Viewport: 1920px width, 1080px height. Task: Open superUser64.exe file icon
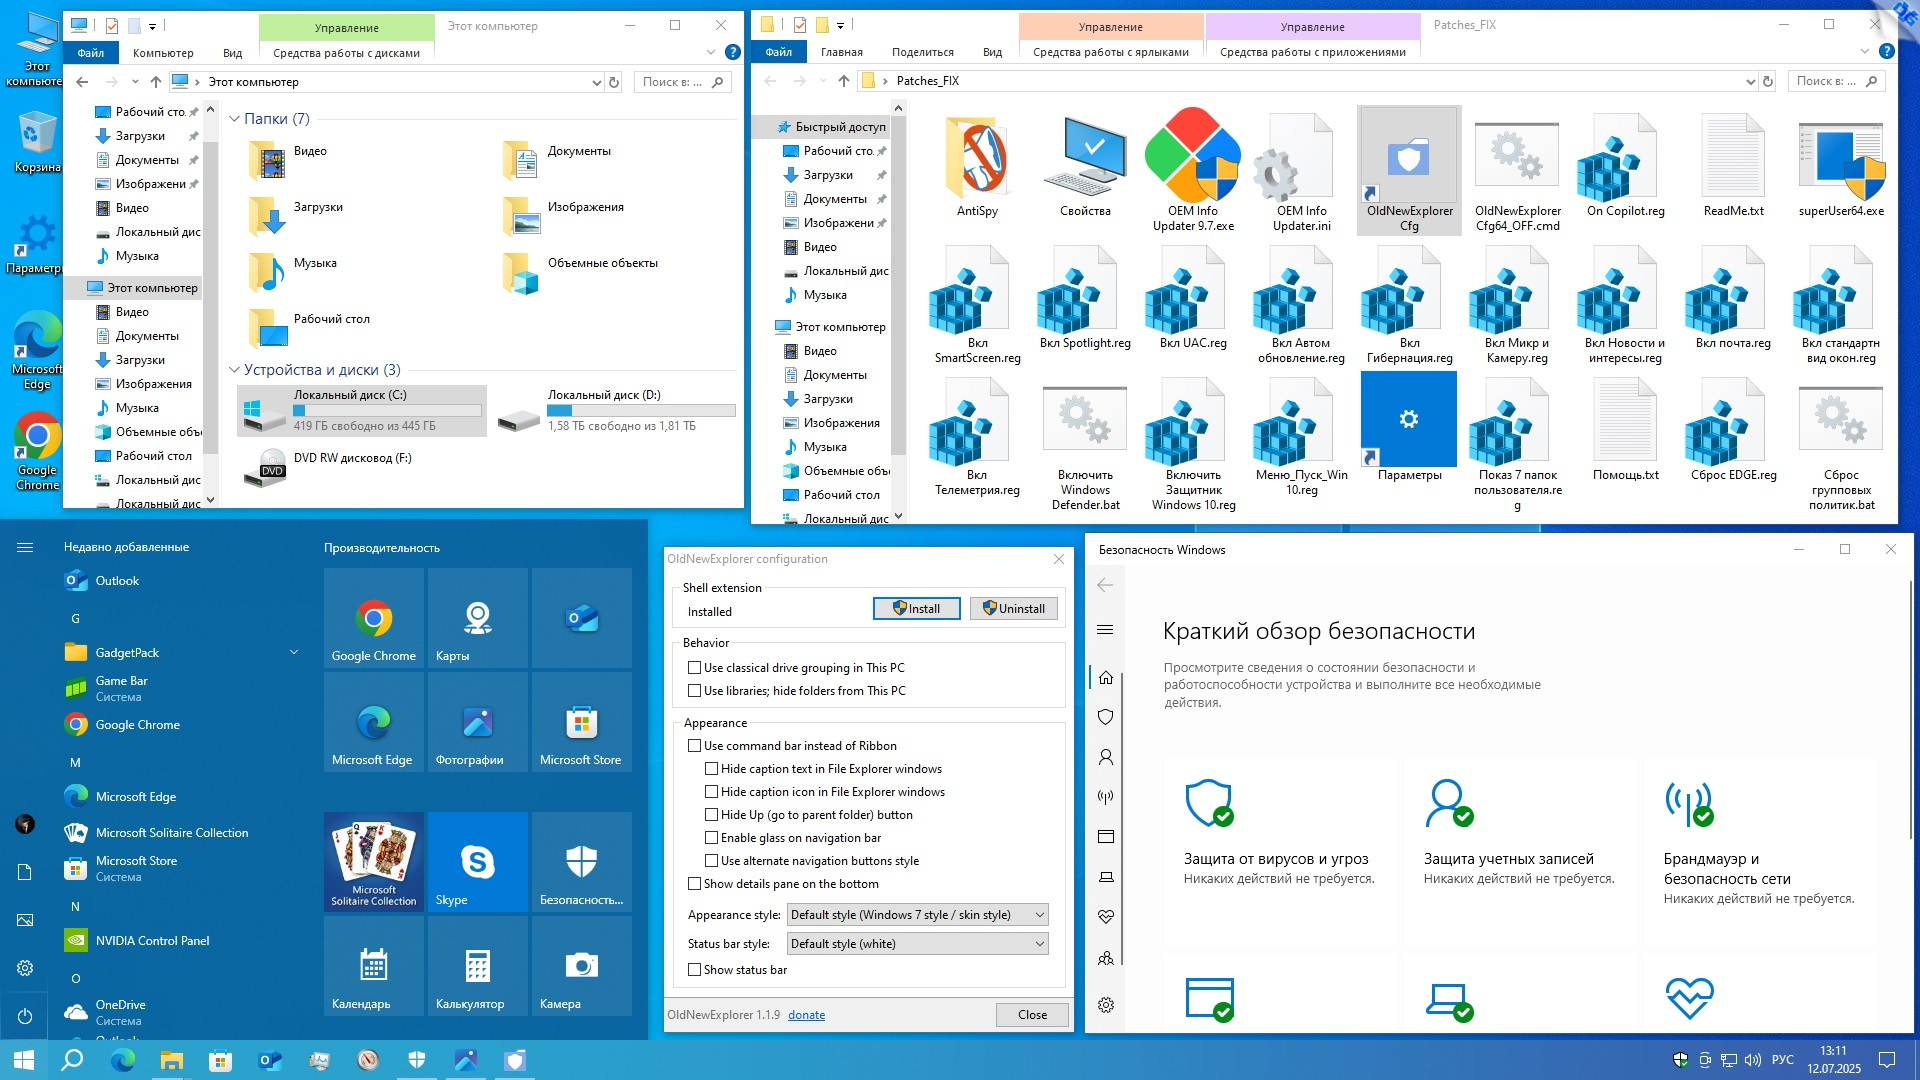point(1840,160)
